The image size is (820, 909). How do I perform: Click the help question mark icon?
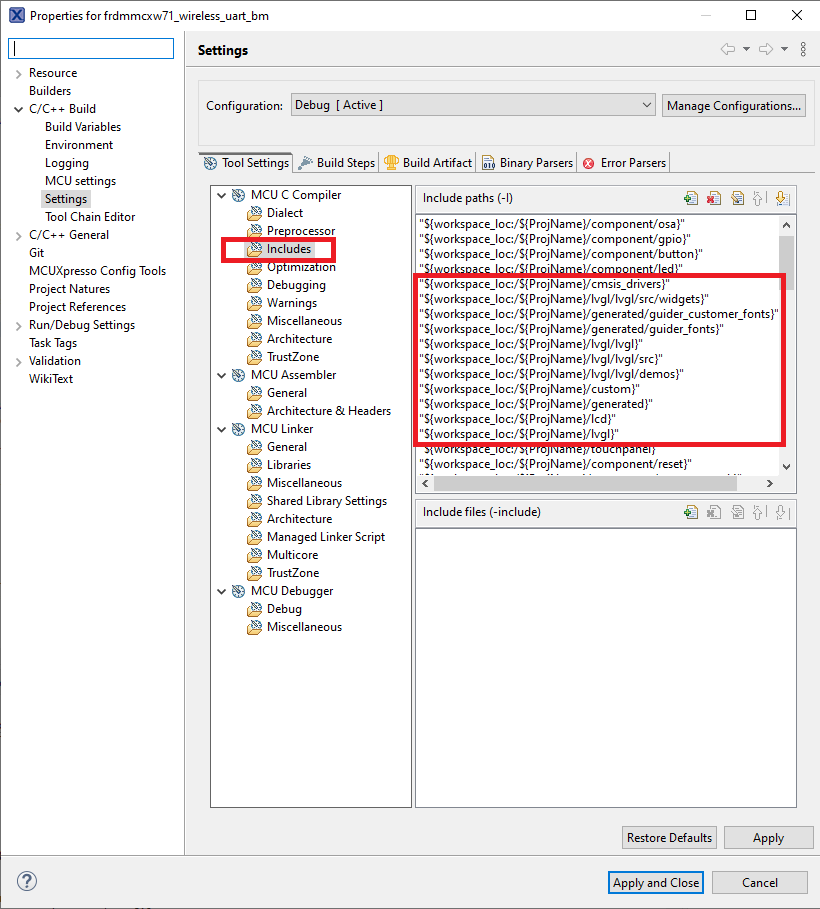click(x=27, y=881)
